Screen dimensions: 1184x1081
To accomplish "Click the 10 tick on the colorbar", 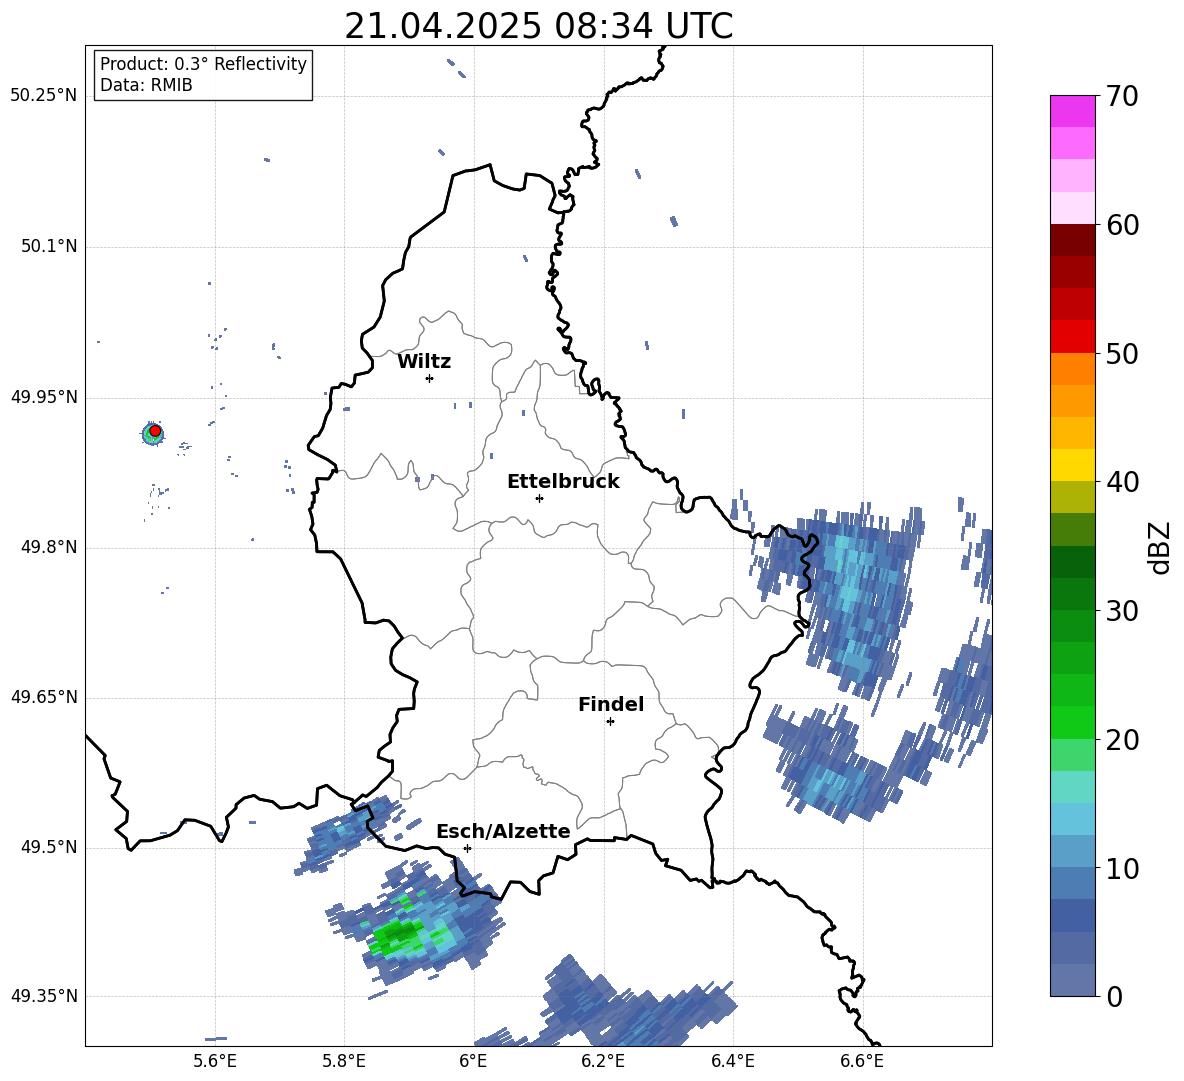I will [1122, 868].
